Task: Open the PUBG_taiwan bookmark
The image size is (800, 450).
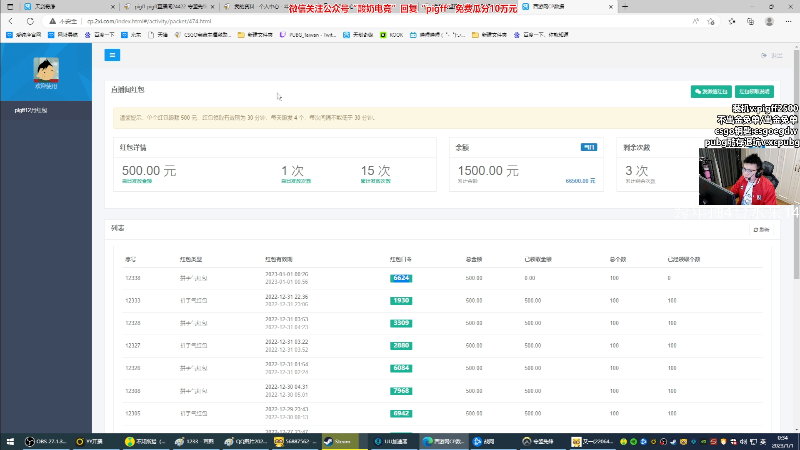Action: click(308, 35)
